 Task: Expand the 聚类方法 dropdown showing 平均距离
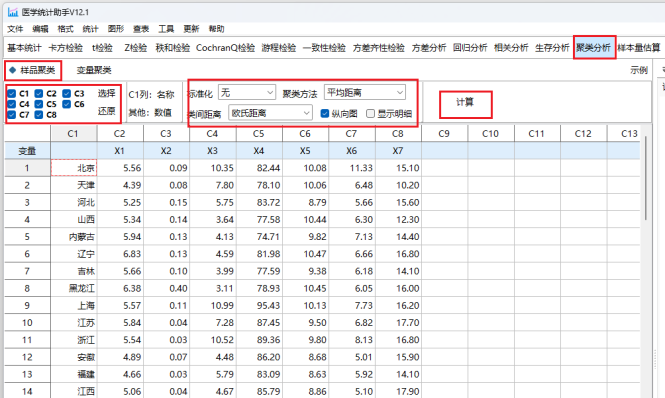[x=365, y=92]
